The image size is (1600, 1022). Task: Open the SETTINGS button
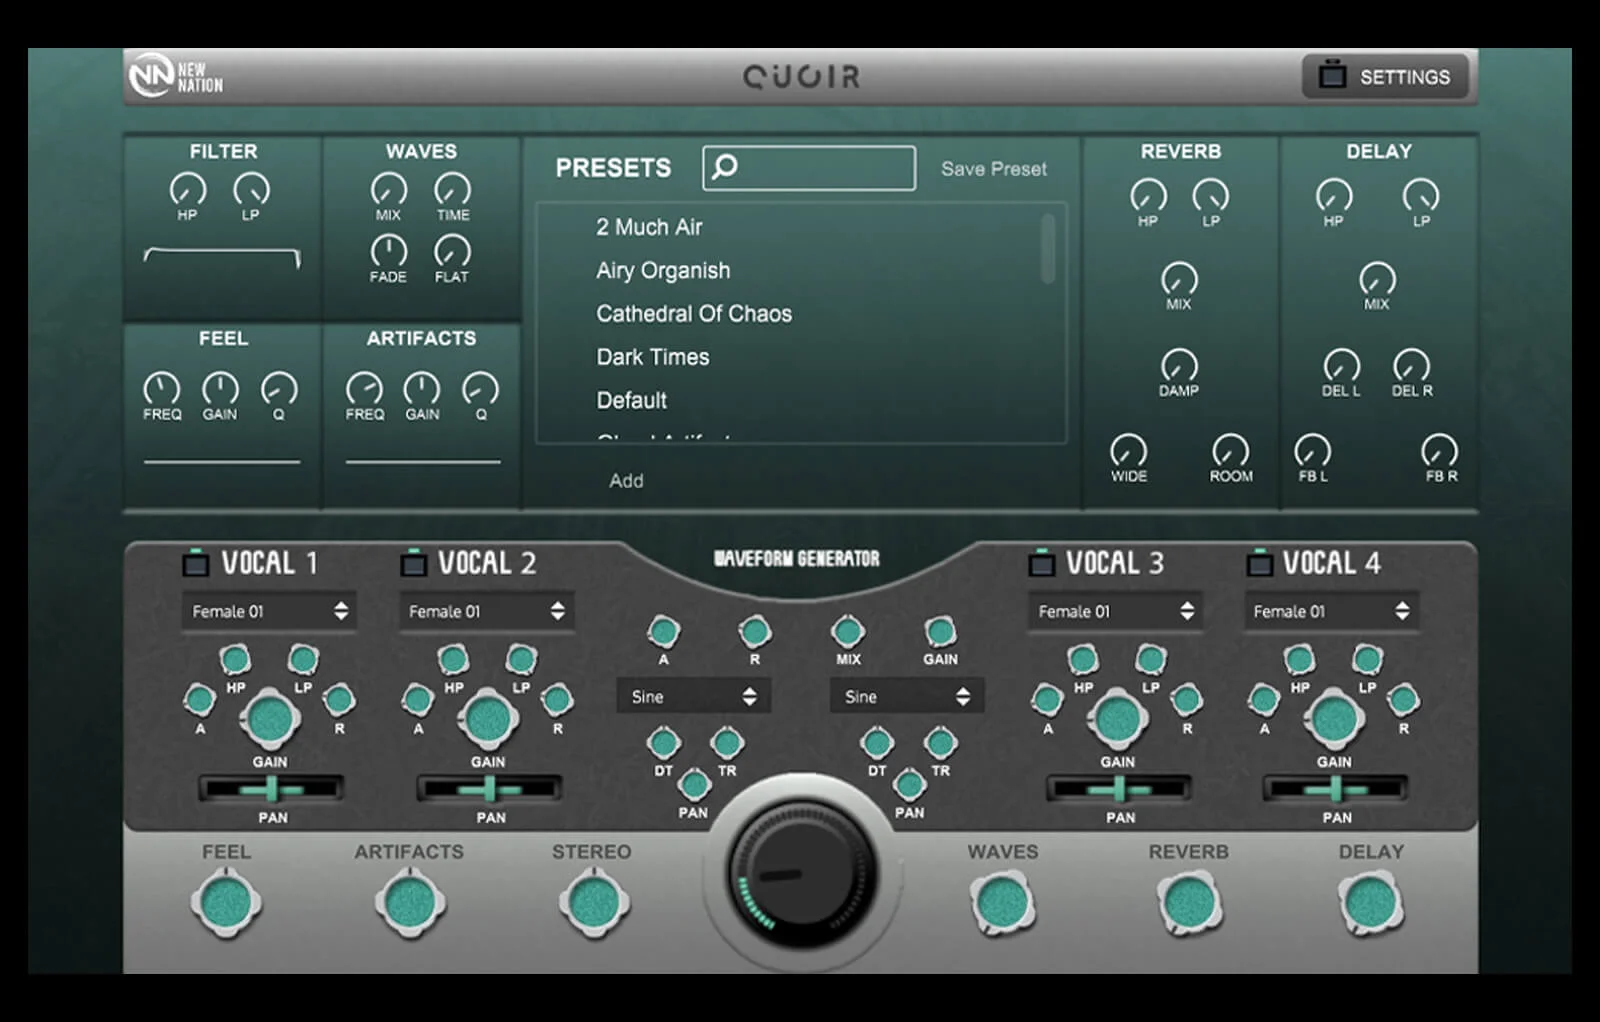1385,77
